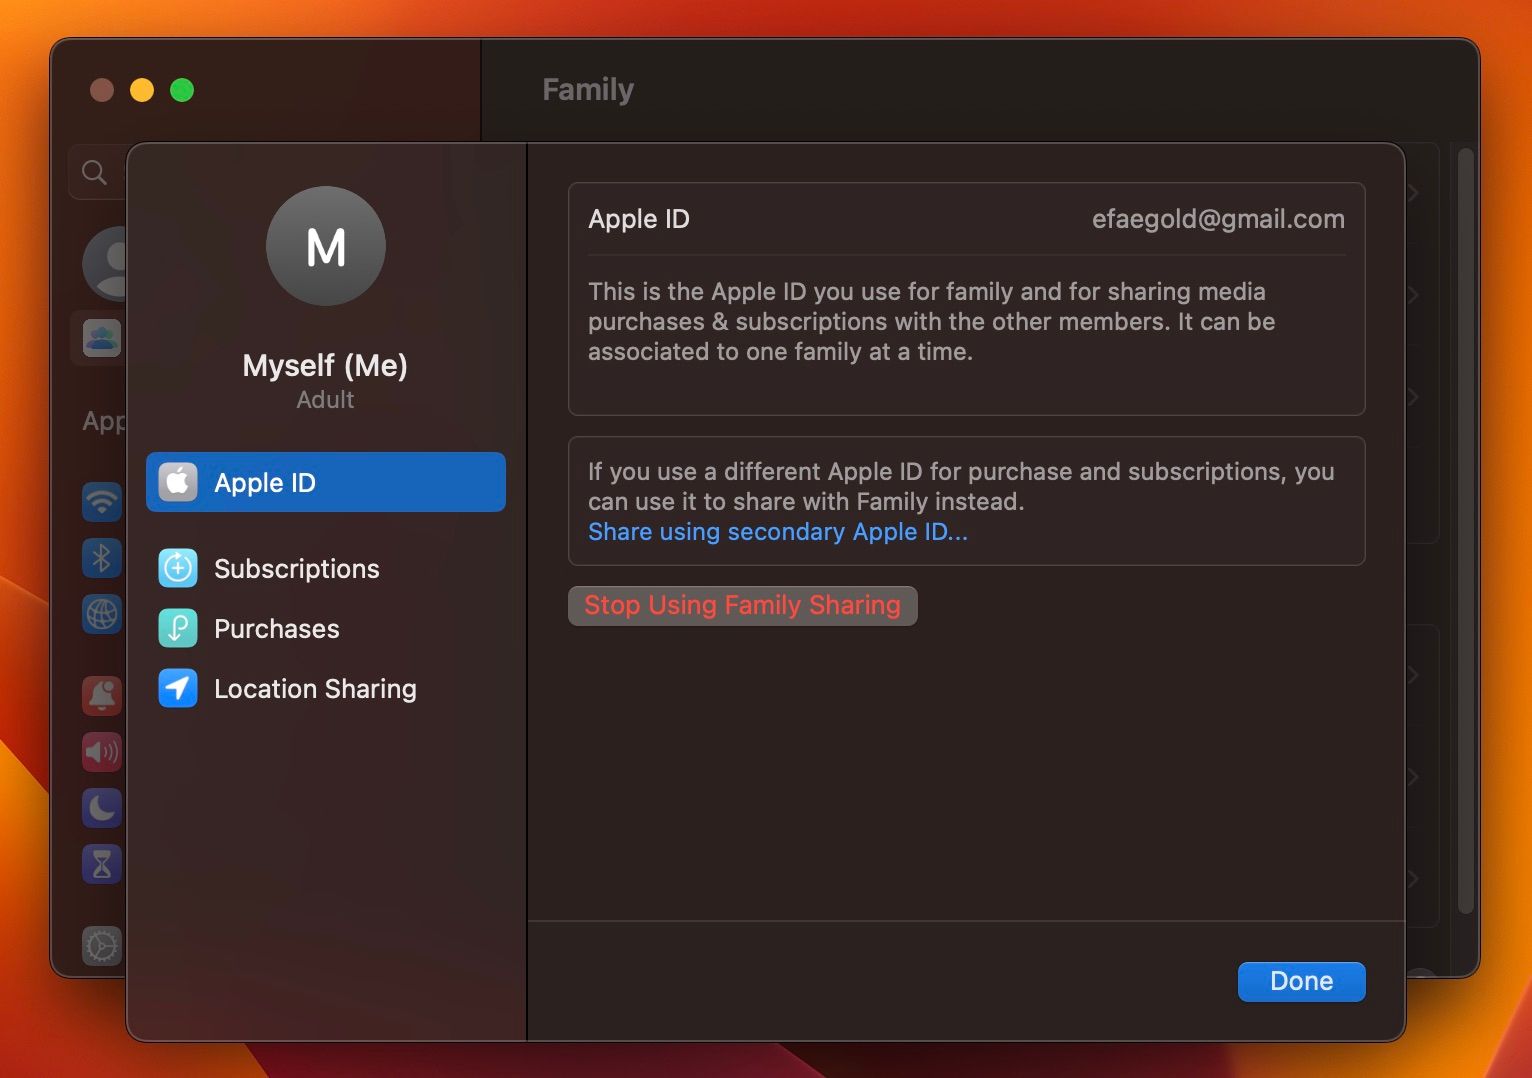Viewport: 1532px width, 1078px height.
Task: Open the Subscriptions section
Action: pyautogui.click(x=326, y=568)
